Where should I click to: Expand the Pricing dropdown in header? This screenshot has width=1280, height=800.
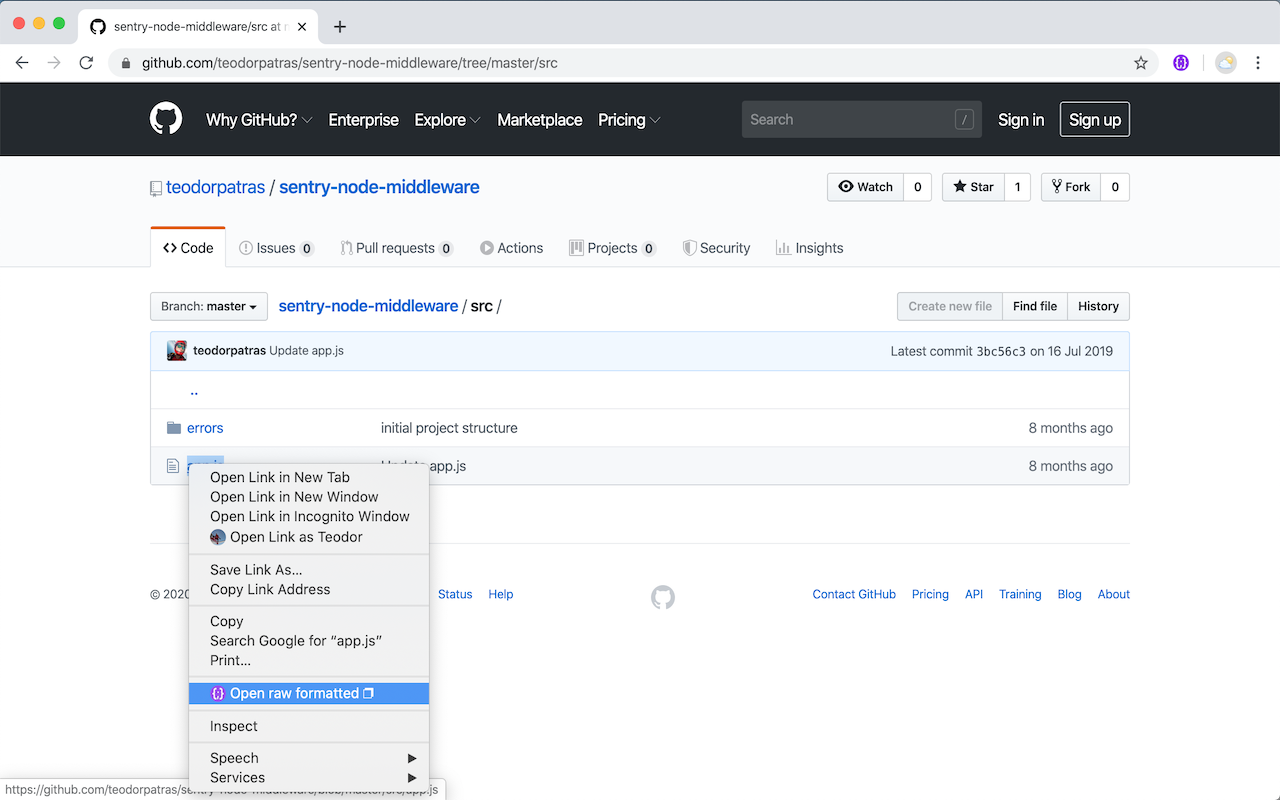(x=629, y=120)
